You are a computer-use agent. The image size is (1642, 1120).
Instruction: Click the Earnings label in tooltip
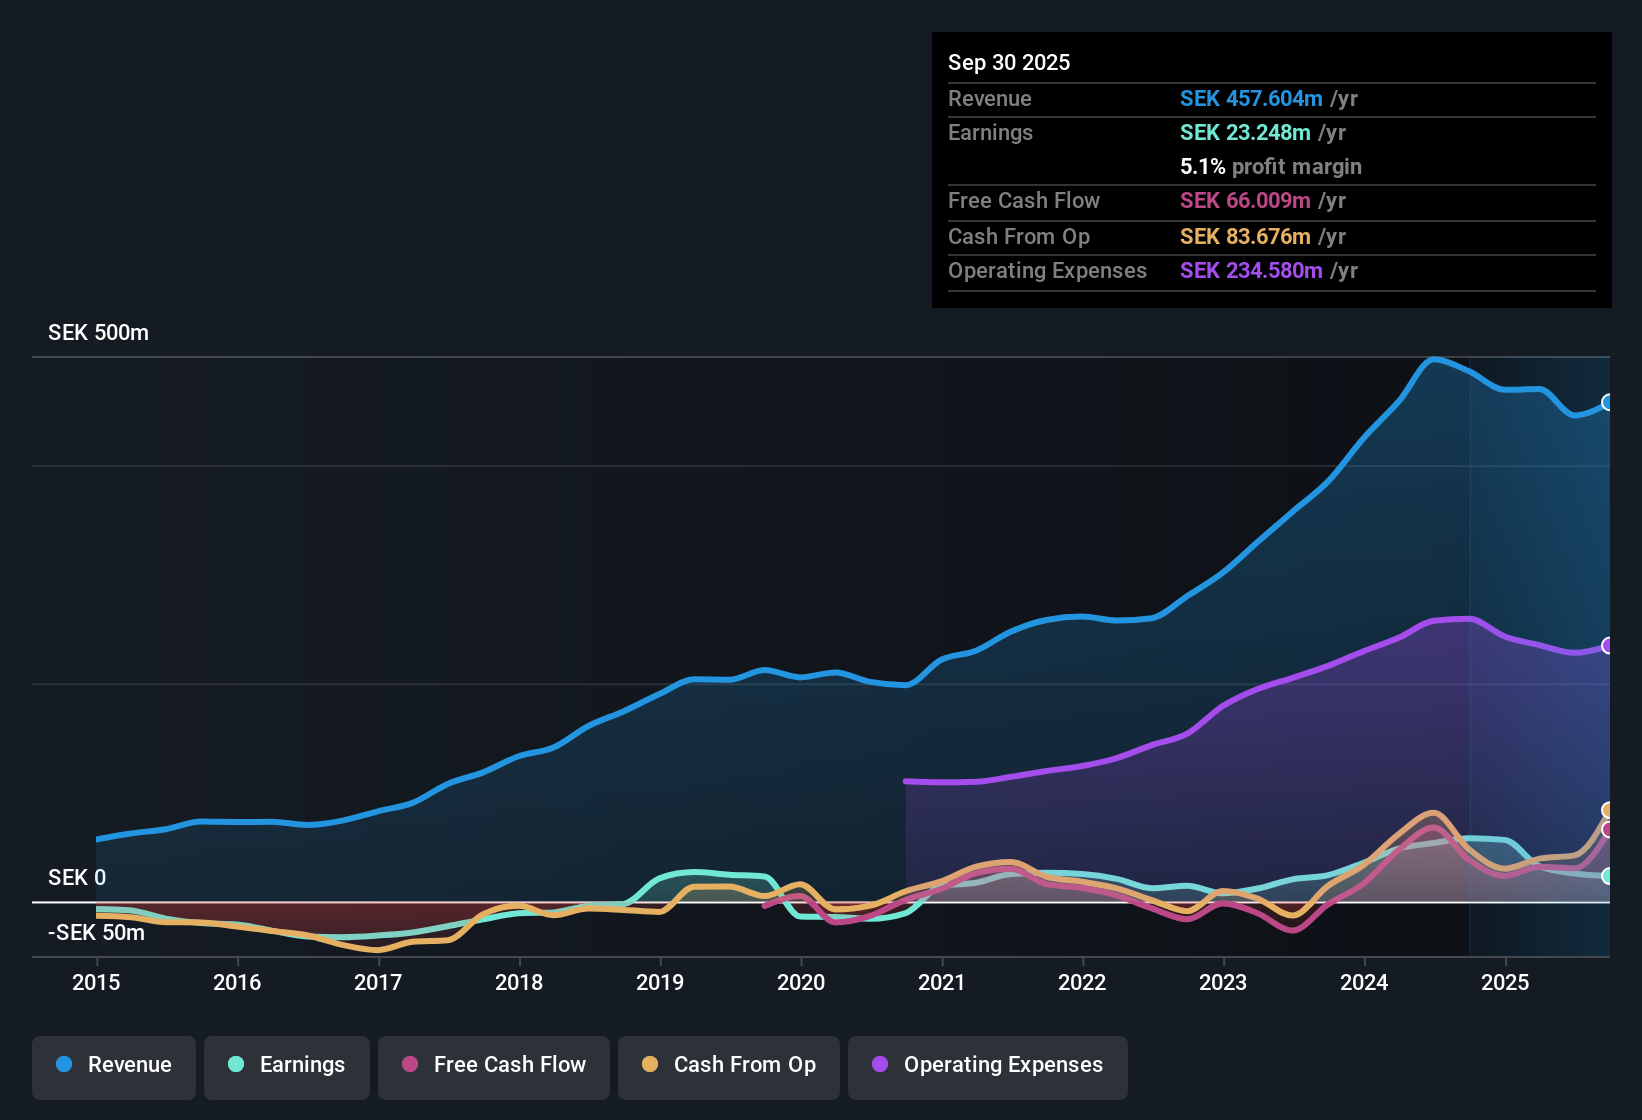990,132
